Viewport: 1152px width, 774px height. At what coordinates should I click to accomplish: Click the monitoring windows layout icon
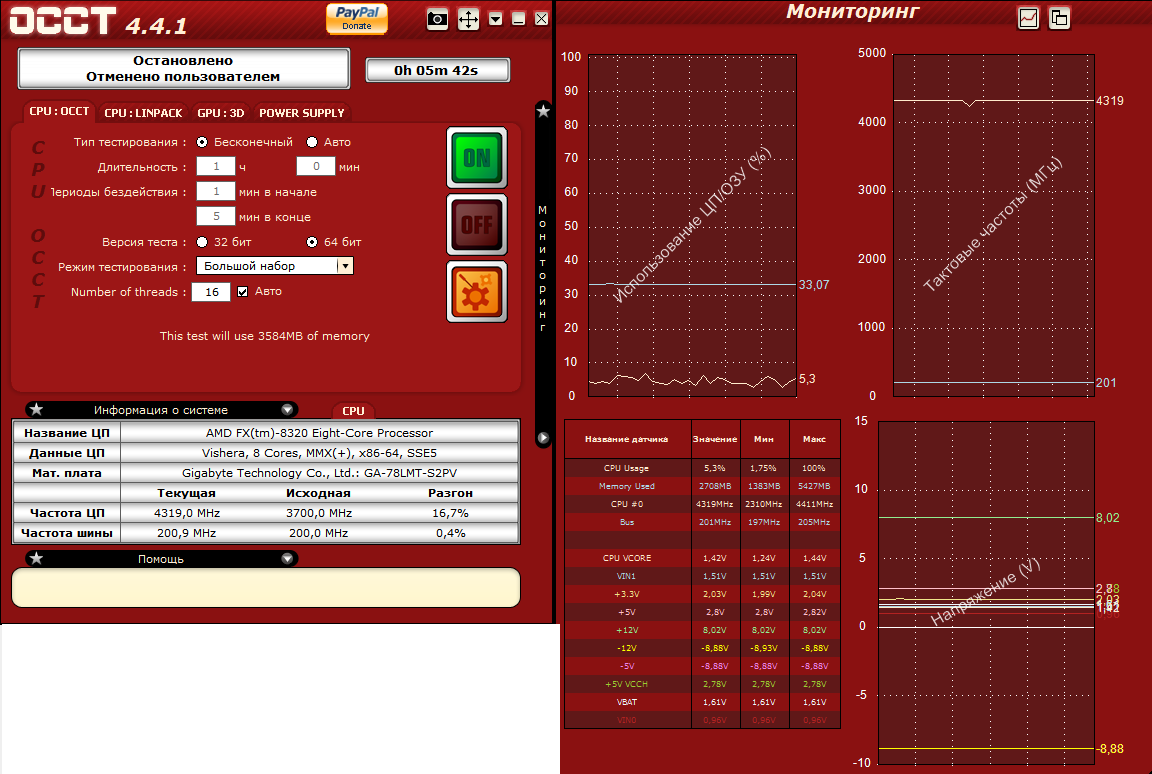click(x=1059, y=18)
